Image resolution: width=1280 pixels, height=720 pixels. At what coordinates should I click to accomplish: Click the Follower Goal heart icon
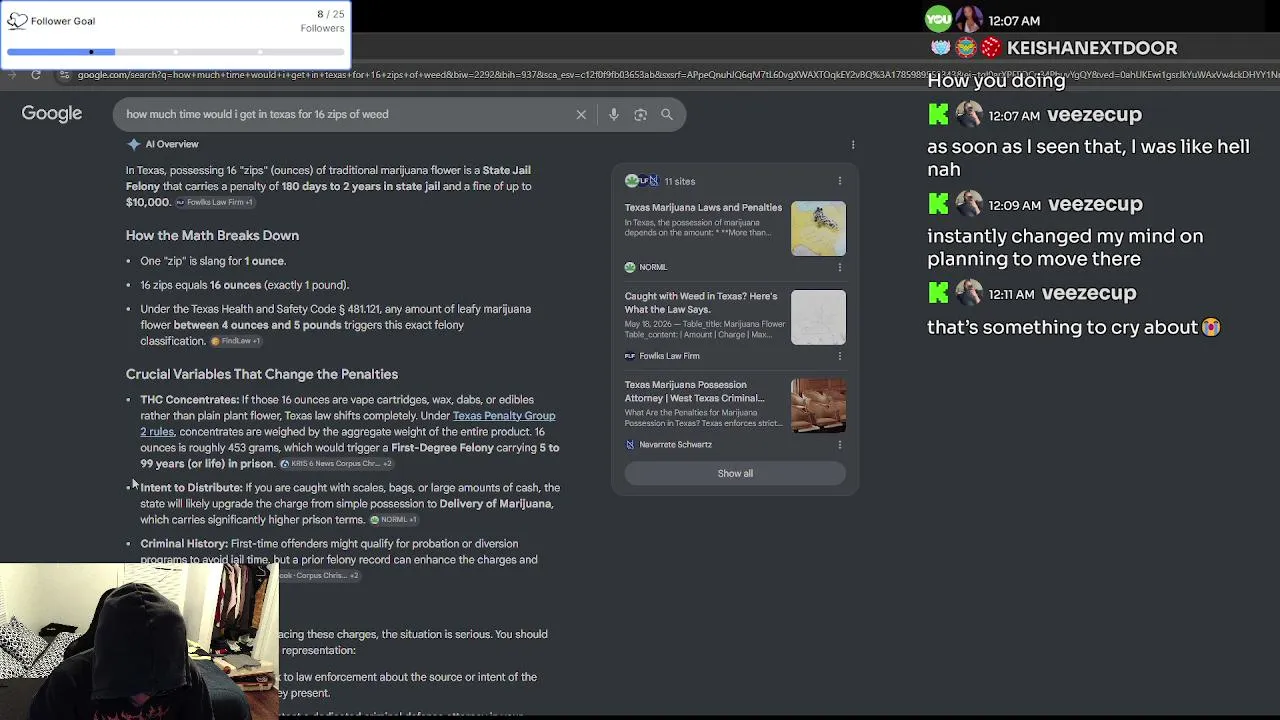17,21
